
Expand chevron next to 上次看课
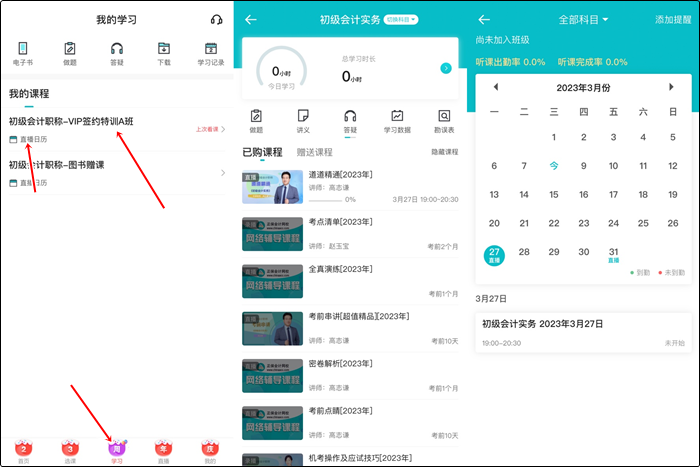tap(223, 129)
